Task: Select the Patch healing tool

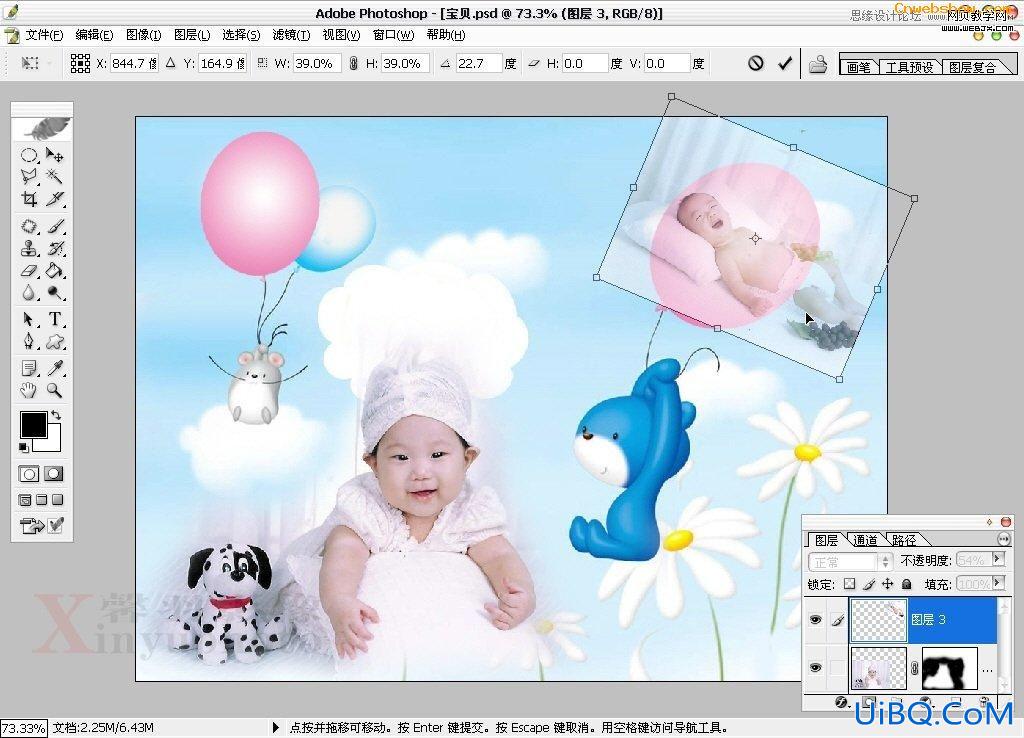Action: pos(28,227)
